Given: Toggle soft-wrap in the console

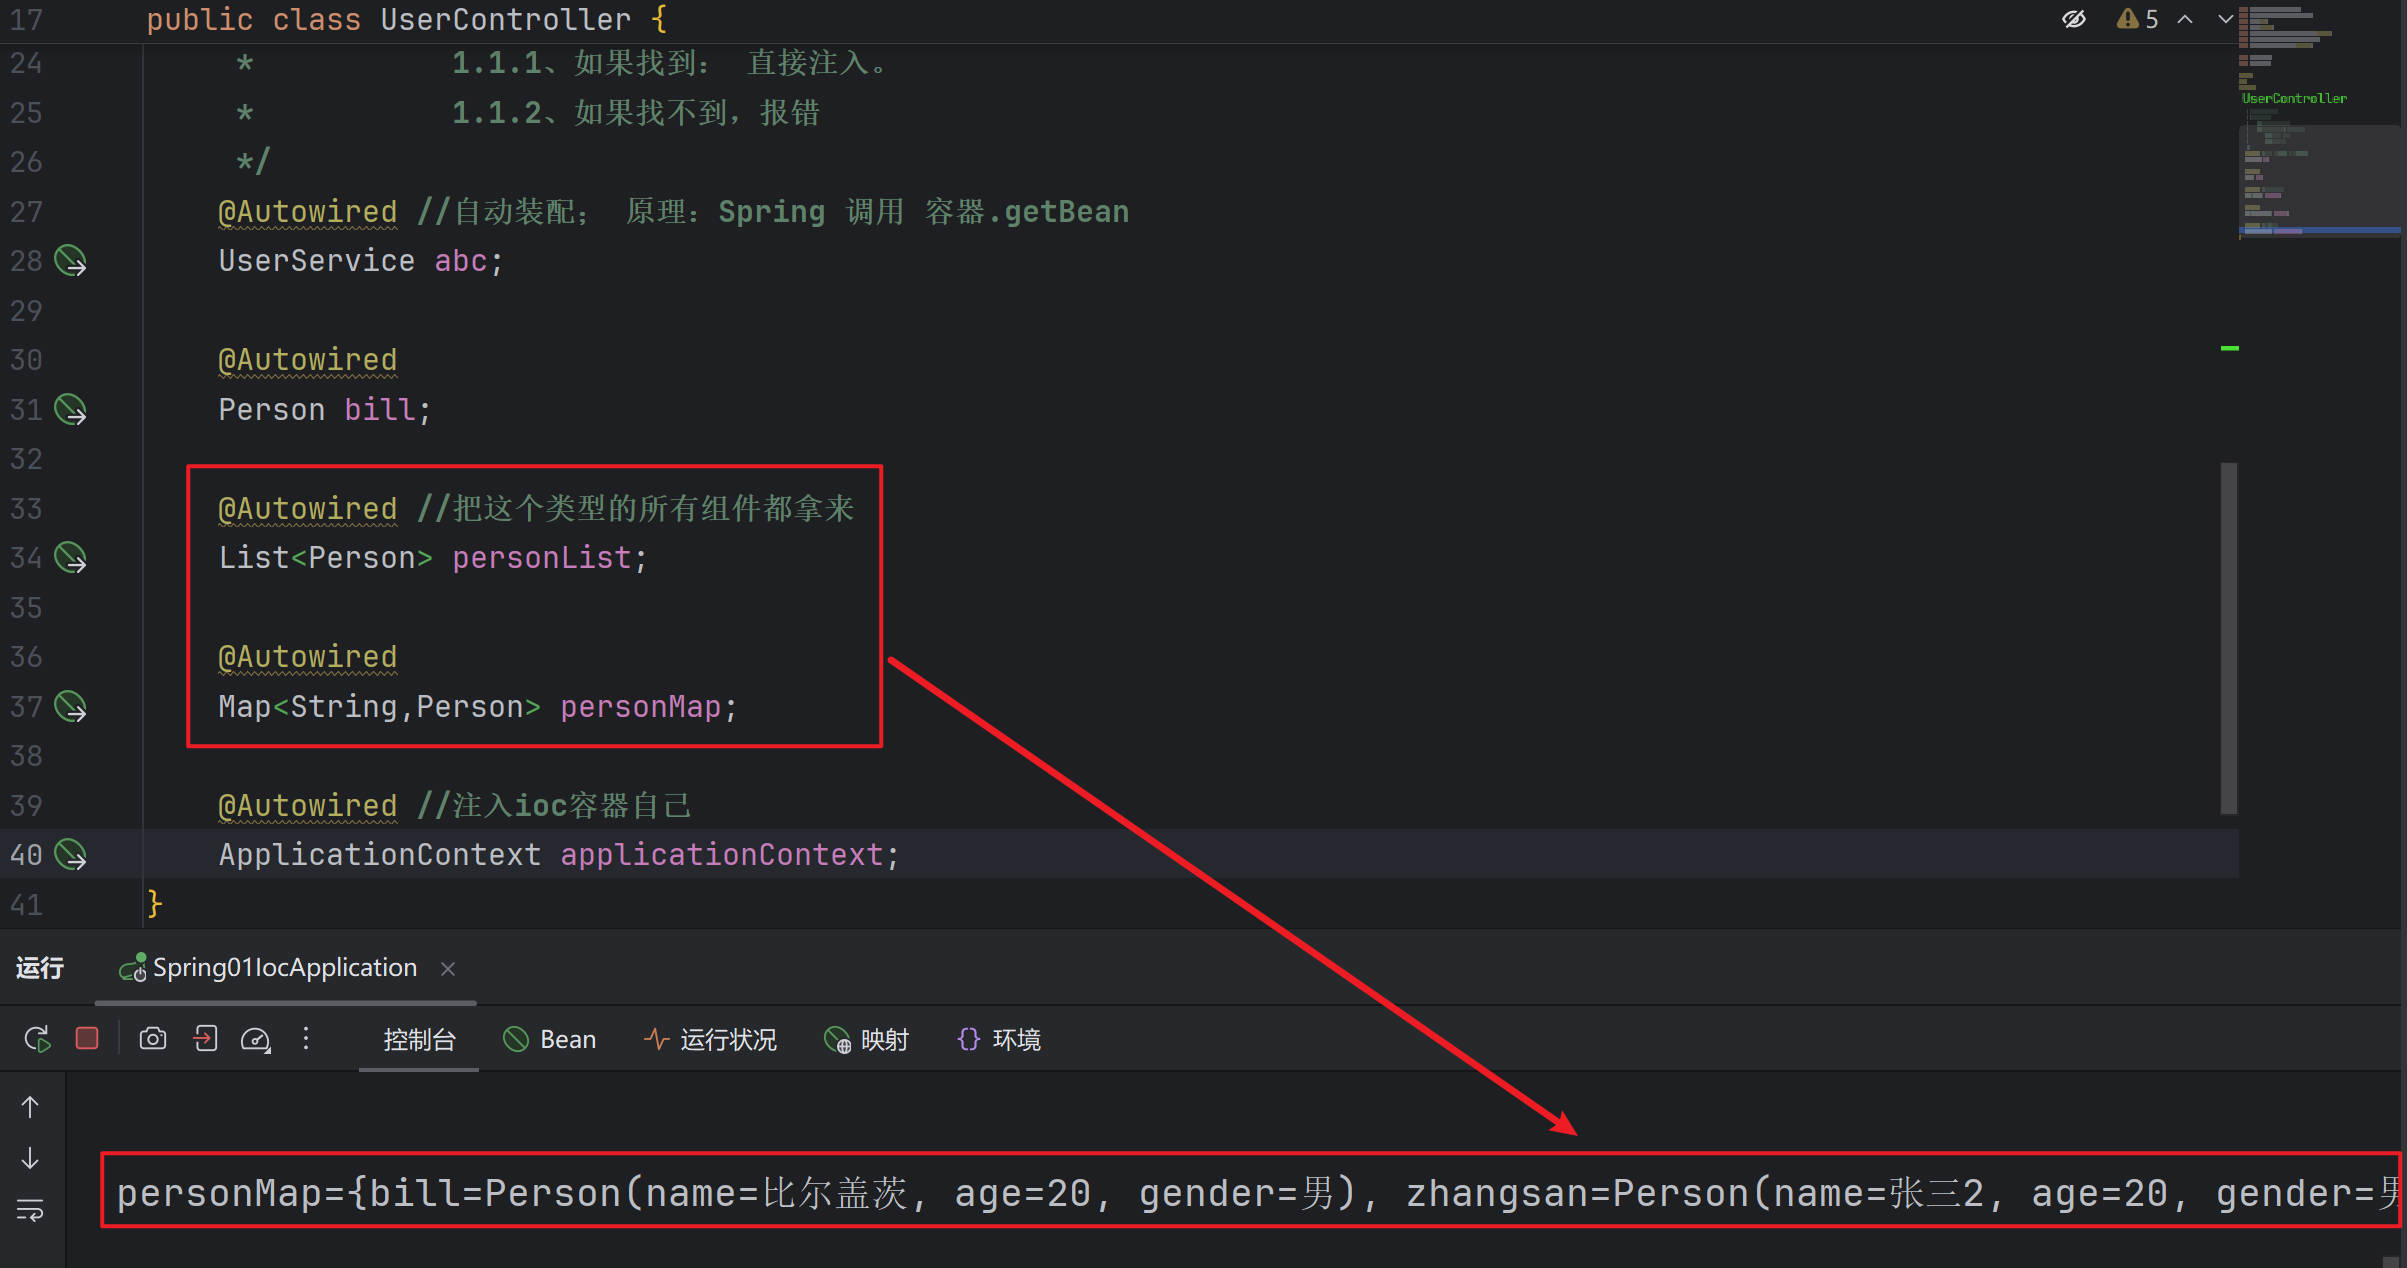Looking at the screenshot, I should point(30,1211).
